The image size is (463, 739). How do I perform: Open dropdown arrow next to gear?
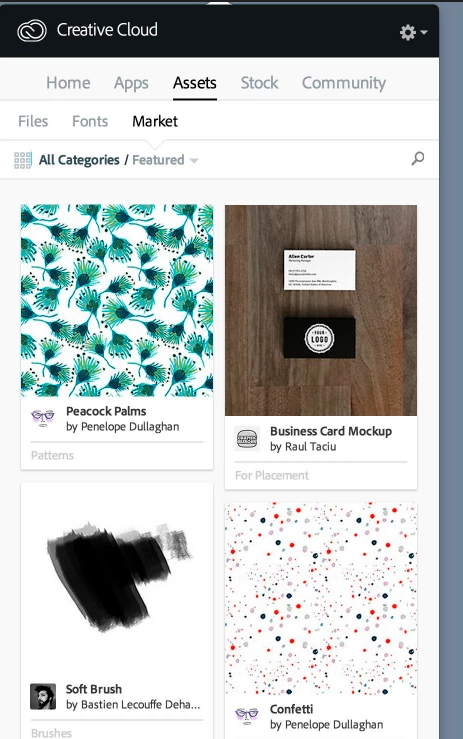pos(423,32)
